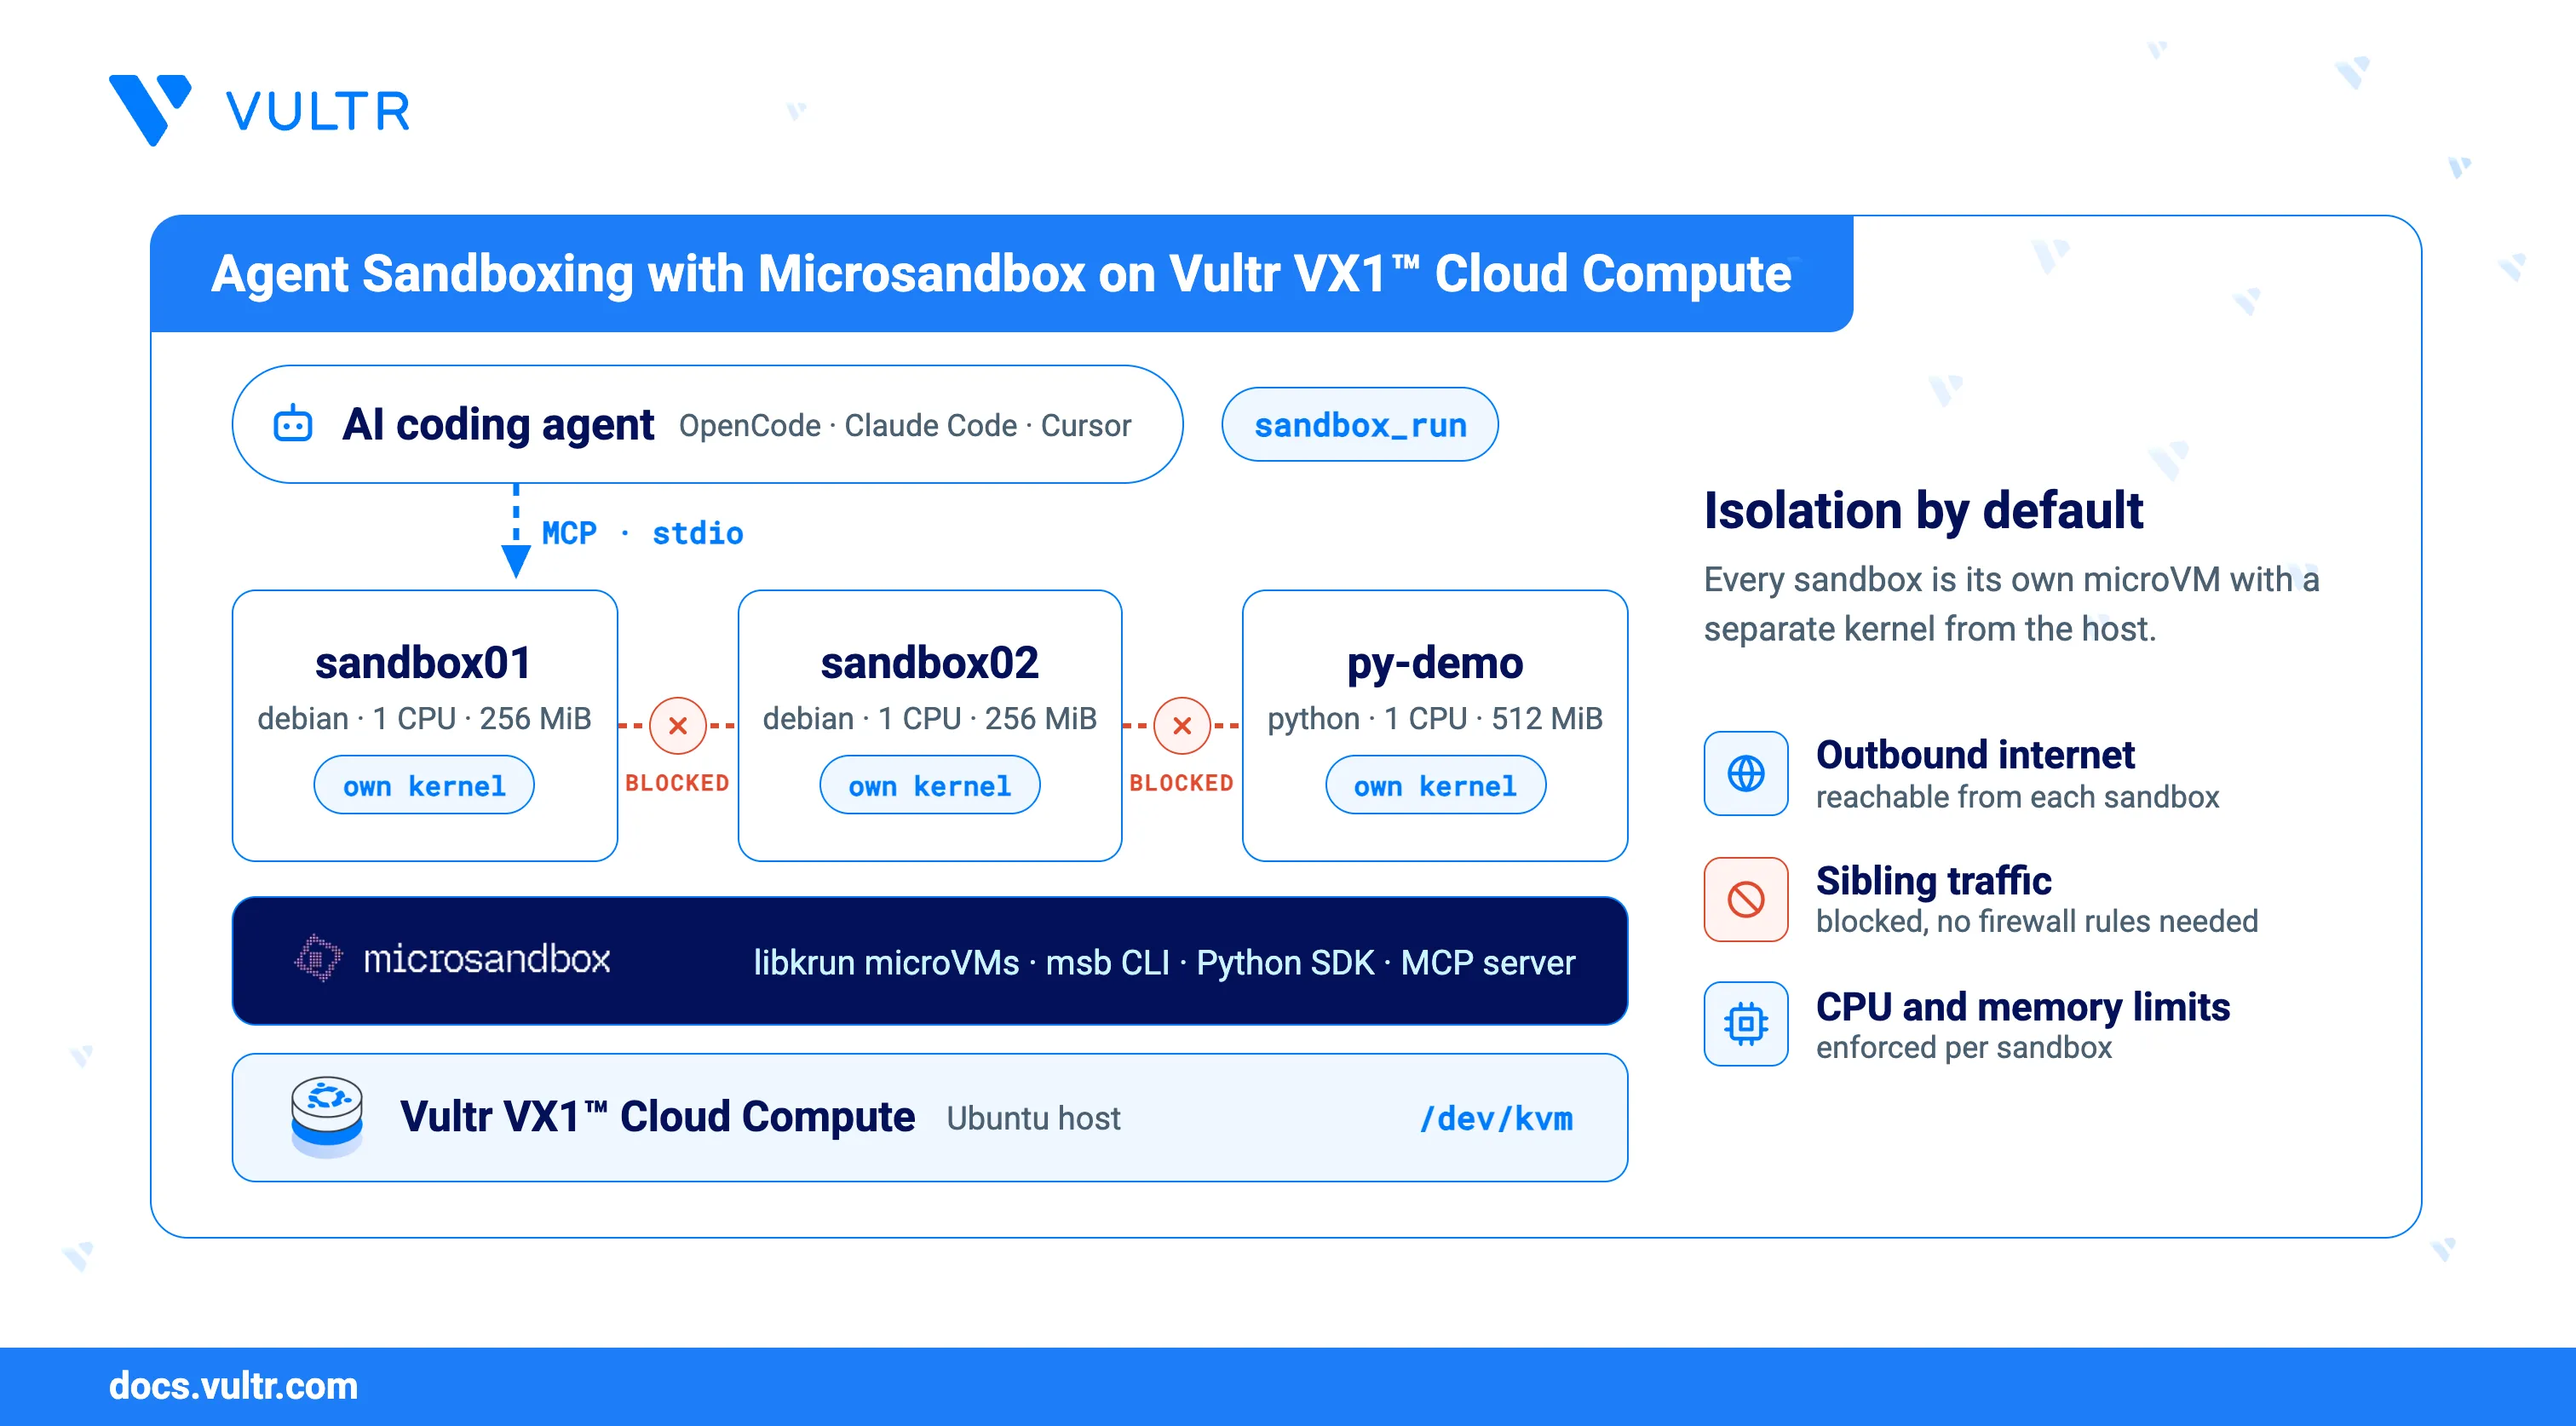Screen dimensions: 2576x1426
Task: Click the own kernel badge in py-demo
Action: (x=1435, y=785)
